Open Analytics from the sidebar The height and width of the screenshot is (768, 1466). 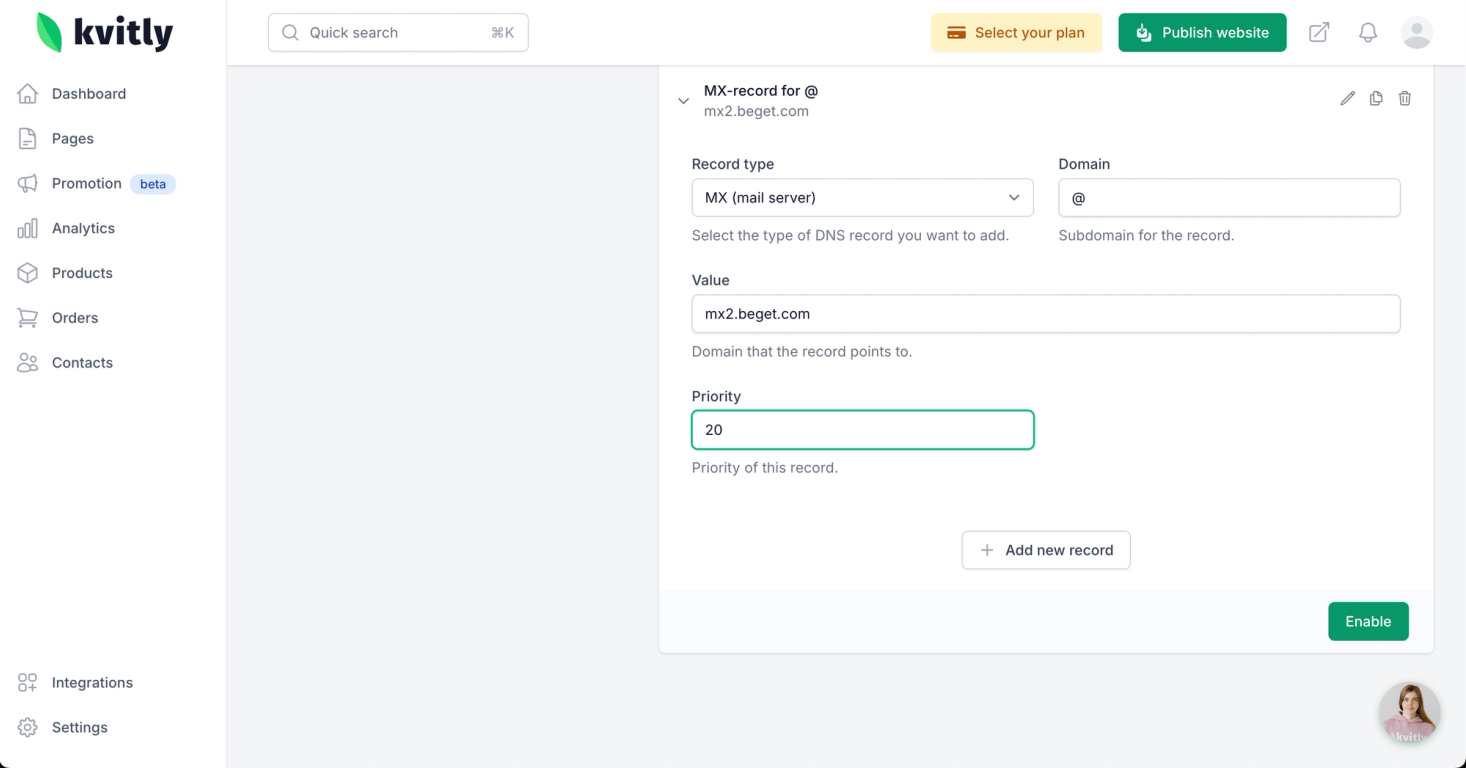pos(83,228)
